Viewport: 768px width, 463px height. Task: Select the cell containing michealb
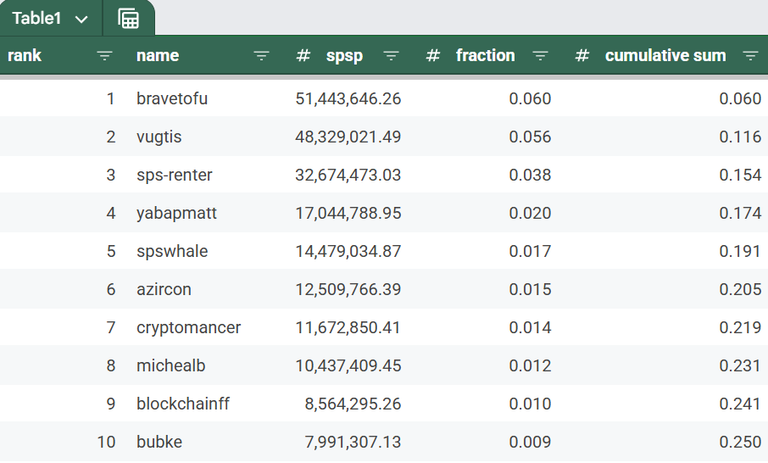[170, 366]
